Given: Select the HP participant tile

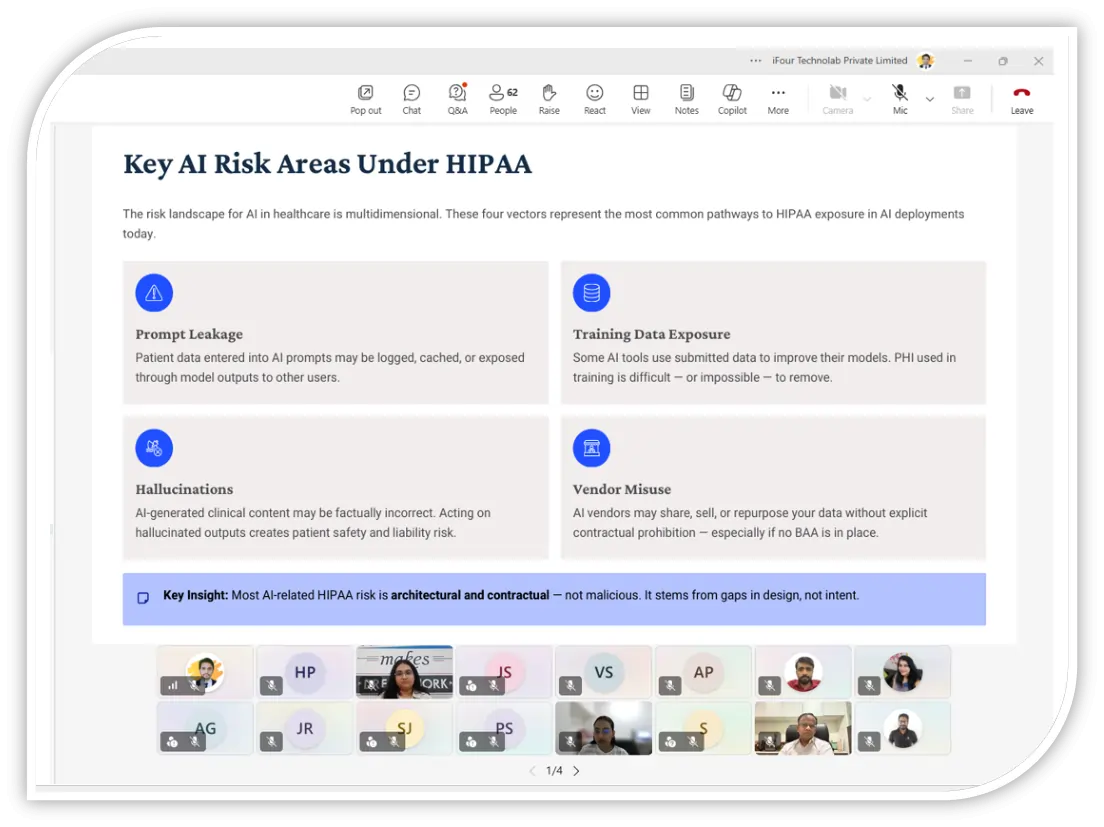Looking at the screenshot, I should (x=305, y=672).
